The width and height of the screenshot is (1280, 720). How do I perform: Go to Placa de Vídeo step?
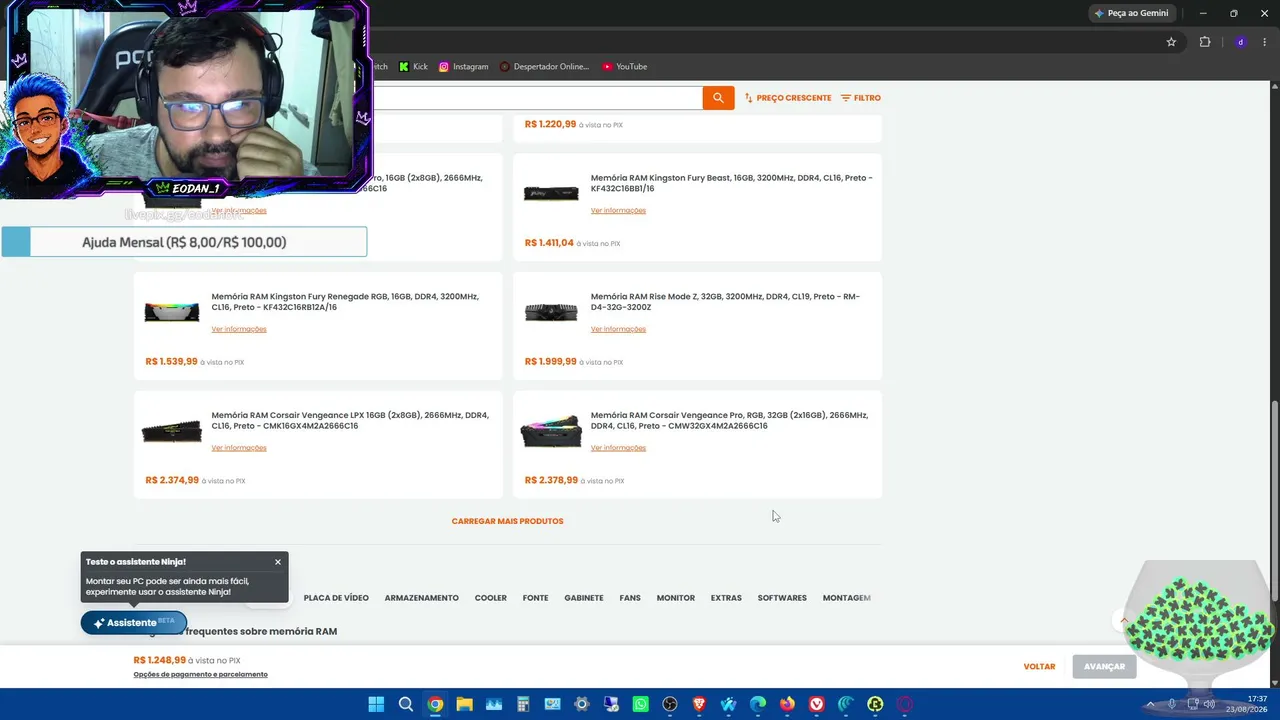pyautogui.click(x=336, y=598)
